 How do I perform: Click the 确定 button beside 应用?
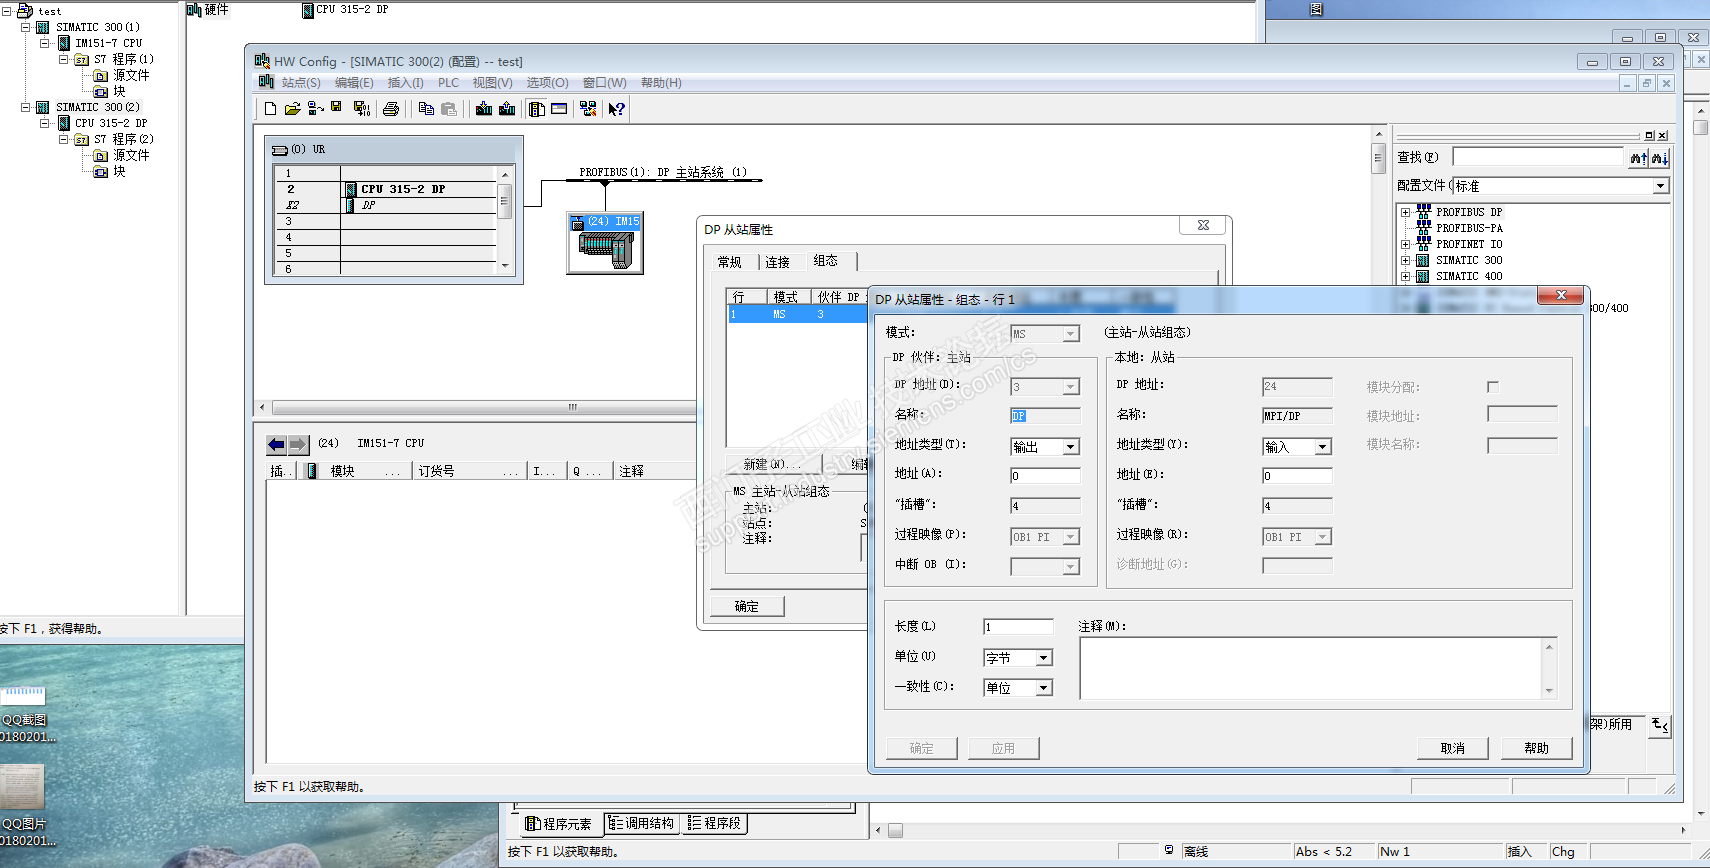click(x=922, y=748)
